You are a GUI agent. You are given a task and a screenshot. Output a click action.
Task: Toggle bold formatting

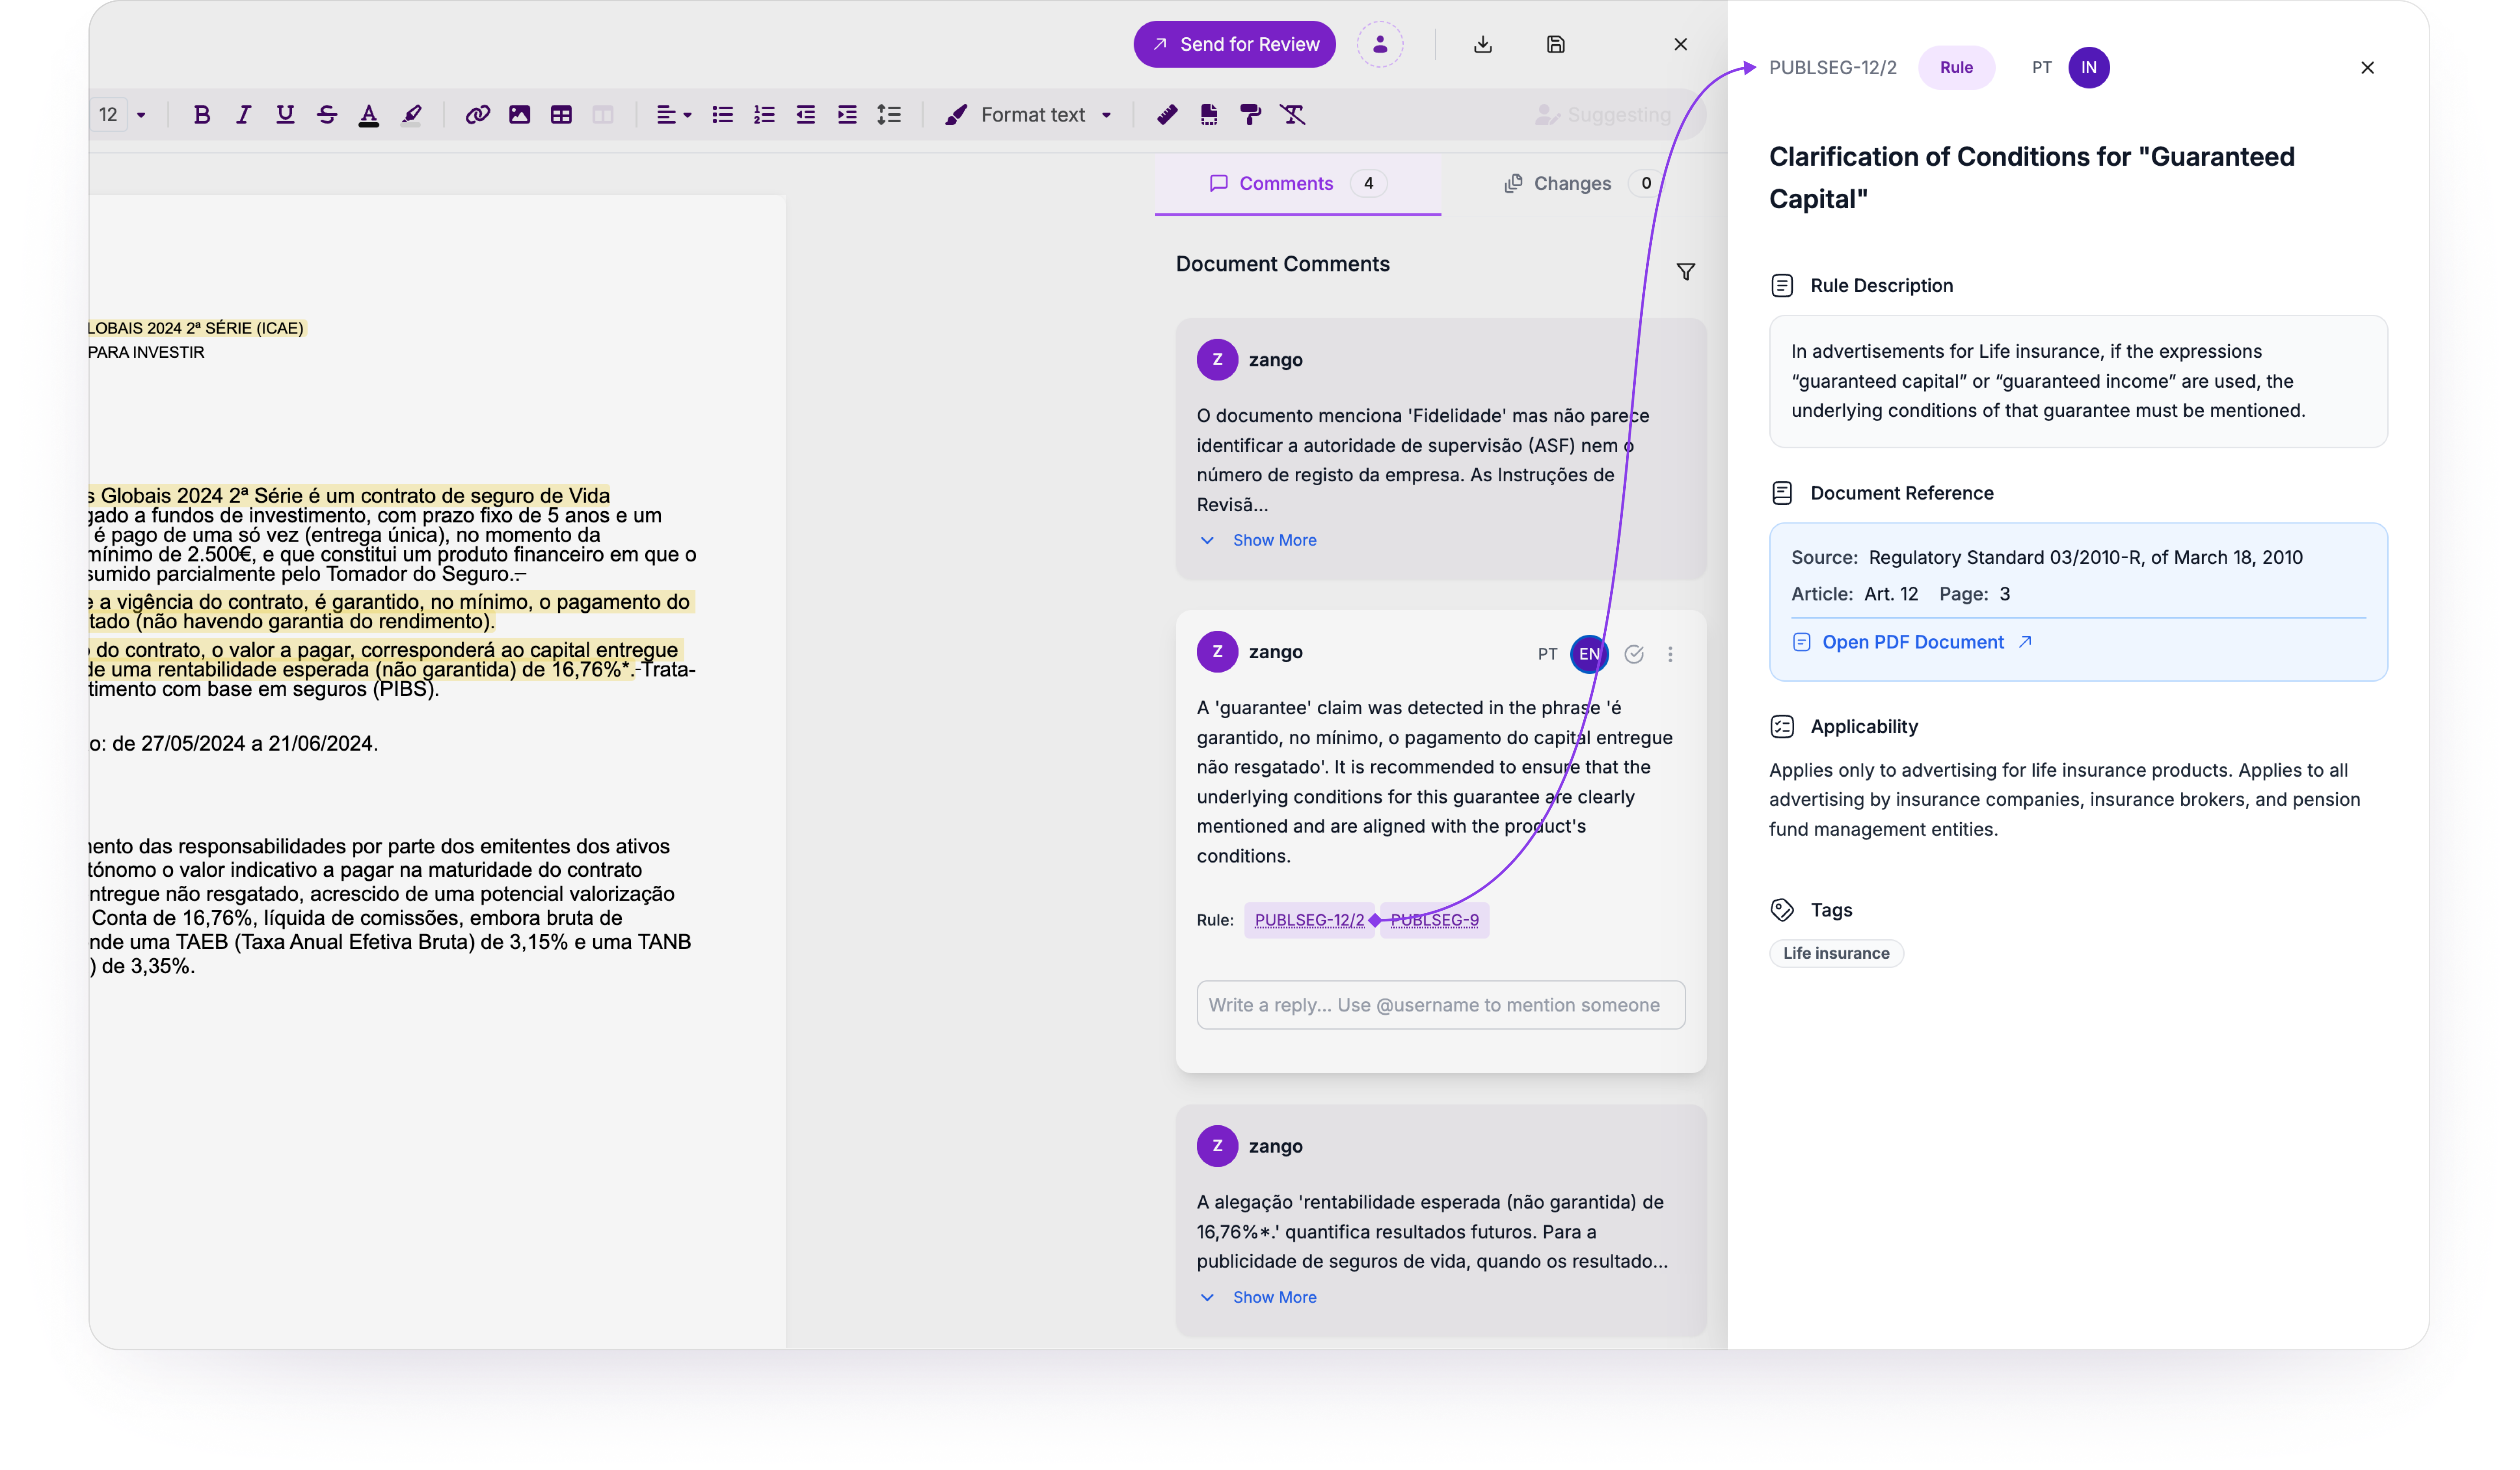[x=202, y=115]
